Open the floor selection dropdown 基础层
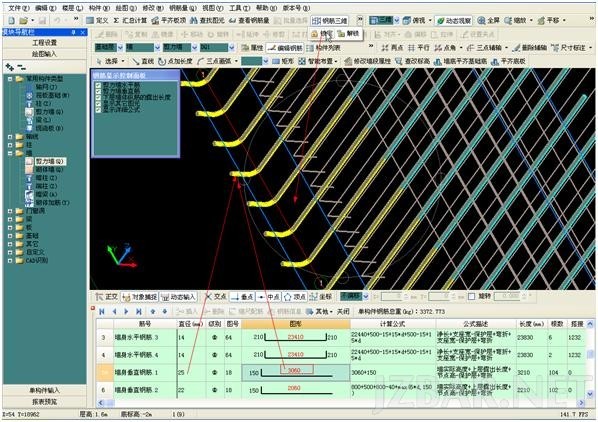The image size is (598, 422). [120, 48]
